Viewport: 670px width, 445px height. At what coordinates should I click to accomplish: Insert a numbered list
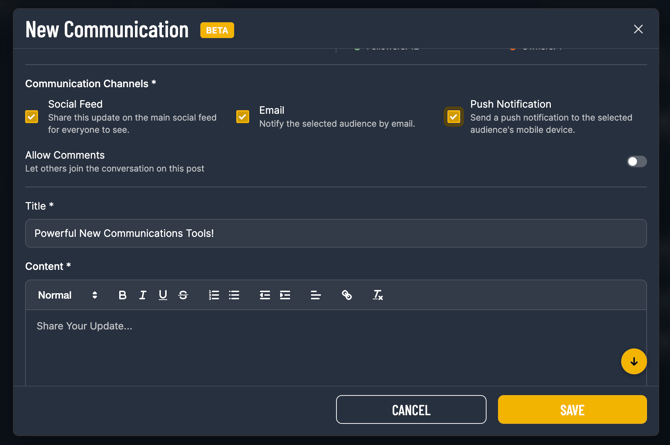pos(214,295)
